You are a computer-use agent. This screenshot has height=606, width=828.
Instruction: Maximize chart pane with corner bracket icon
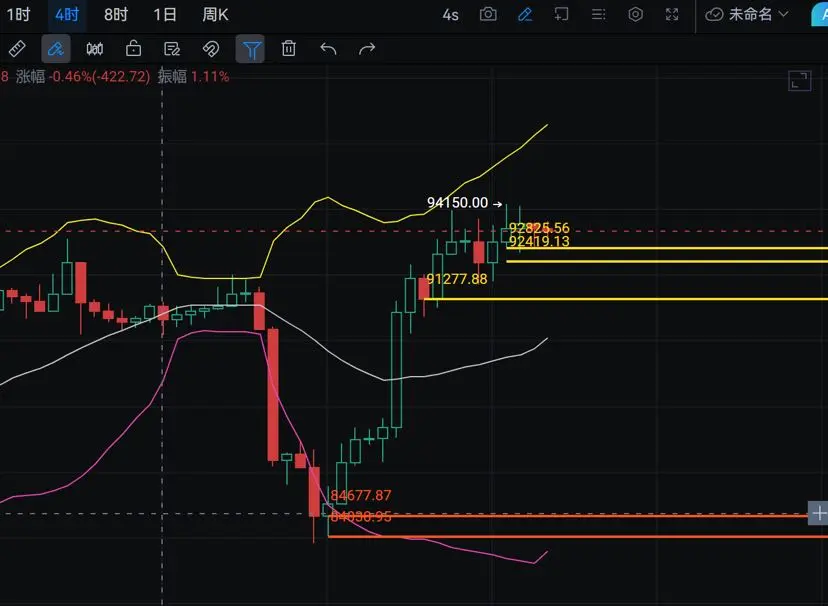point(799,81)
